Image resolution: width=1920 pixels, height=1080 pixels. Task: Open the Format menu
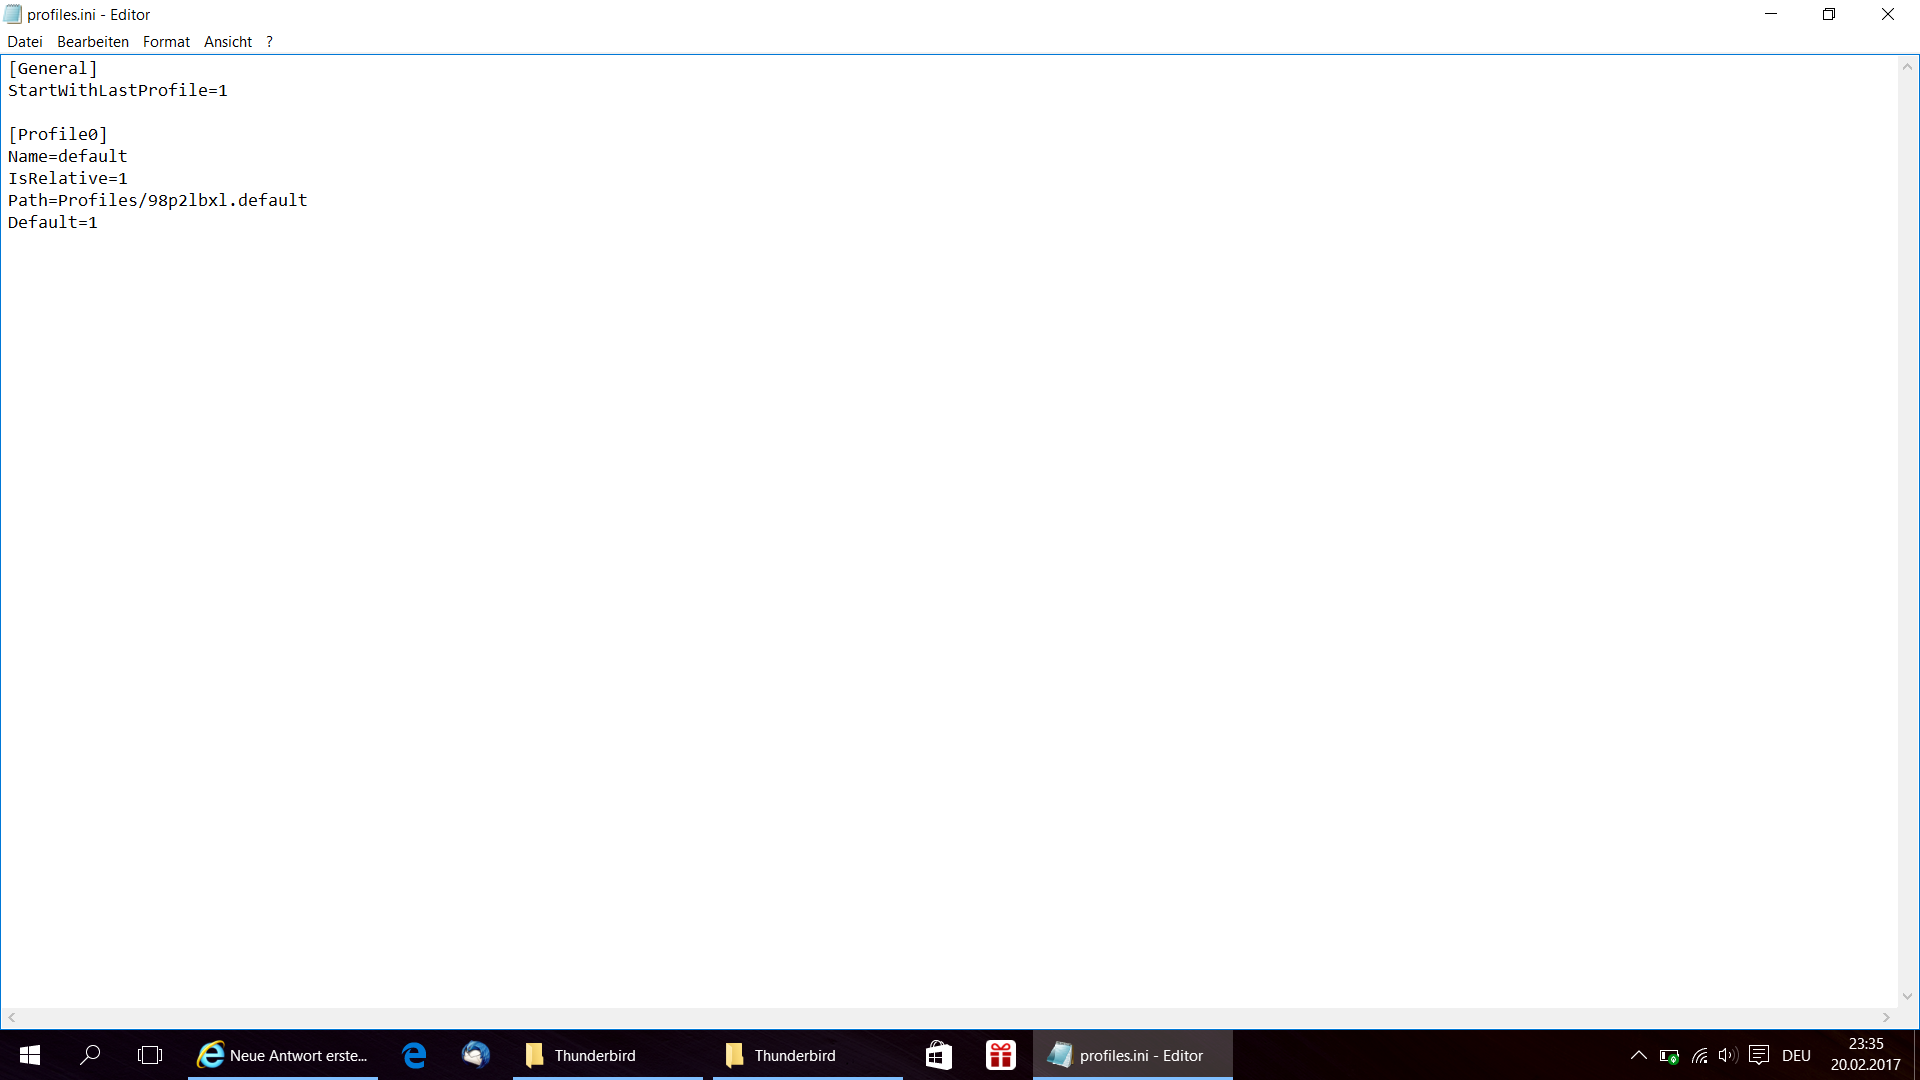point(166,42)
